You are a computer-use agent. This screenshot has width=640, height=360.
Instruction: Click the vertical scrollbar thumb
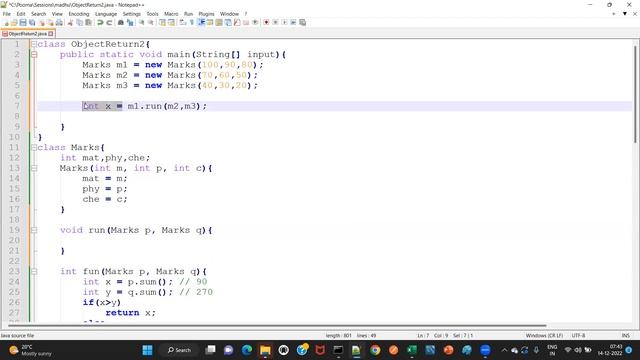point(636,94)
